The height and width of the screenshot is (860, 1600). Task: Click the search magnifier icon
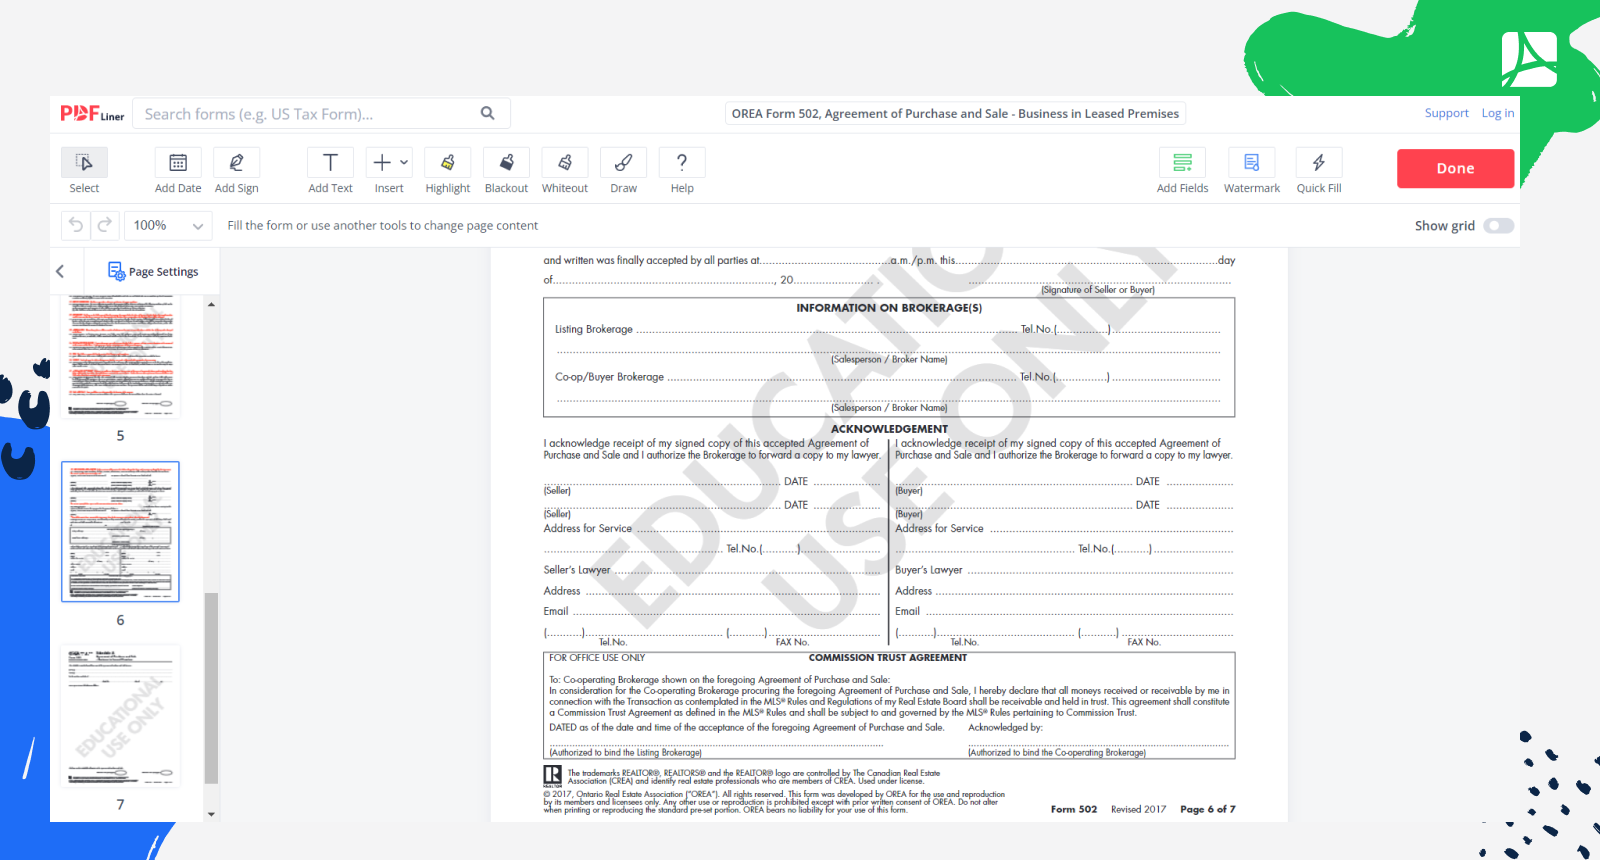(488, 113)
